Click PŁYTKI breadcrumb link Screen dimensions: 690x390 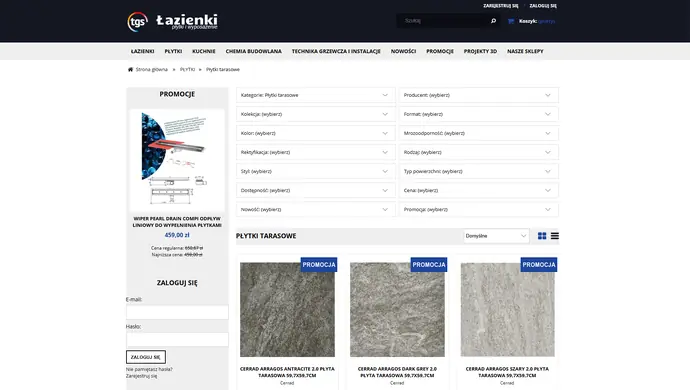[x=187, y=70]
